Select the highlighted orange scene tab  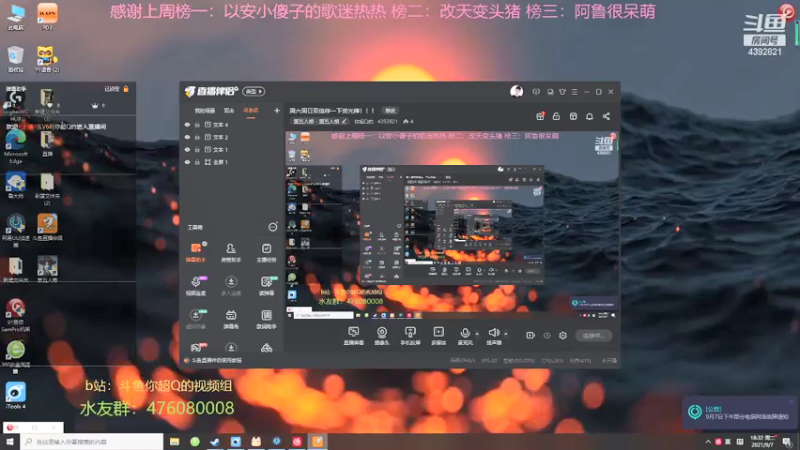(x=251, y=111)
